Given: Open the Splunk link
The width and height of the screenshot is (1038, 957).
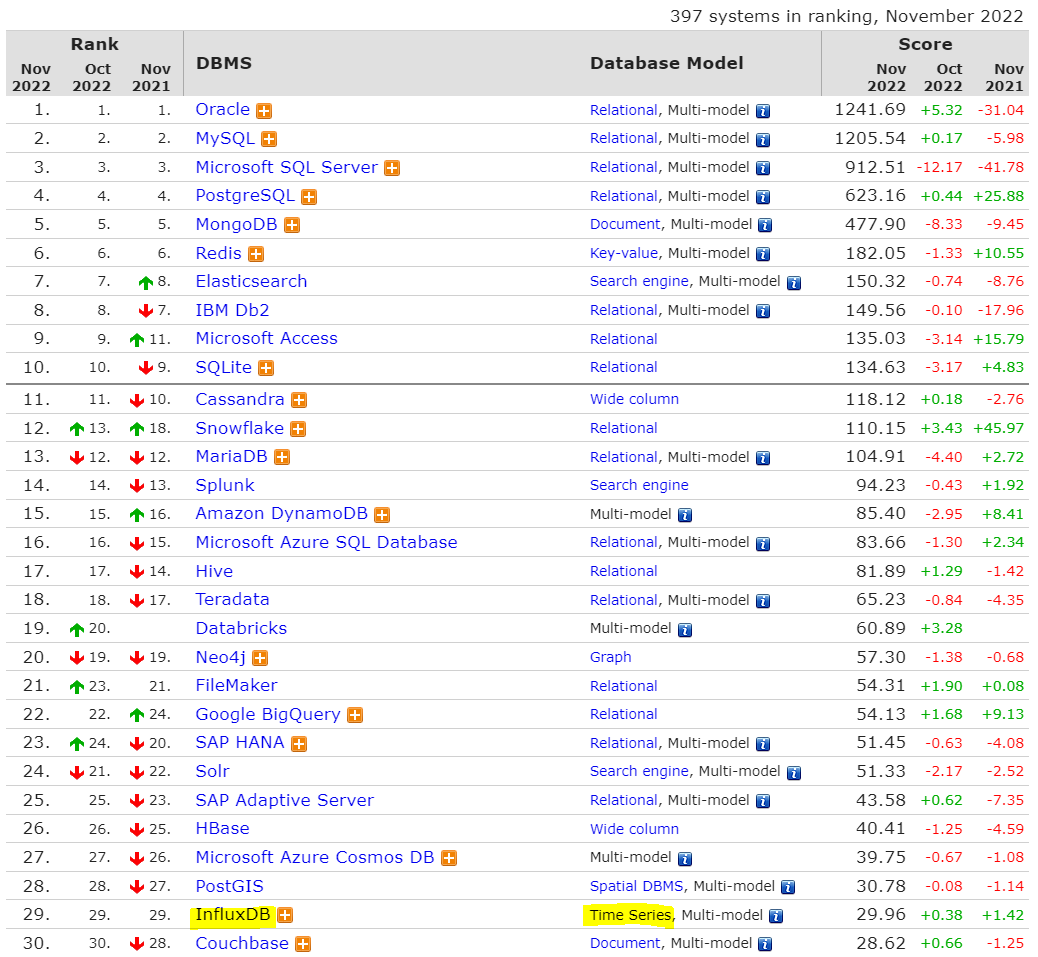Looking at the screenshot, I should point(225,485).
